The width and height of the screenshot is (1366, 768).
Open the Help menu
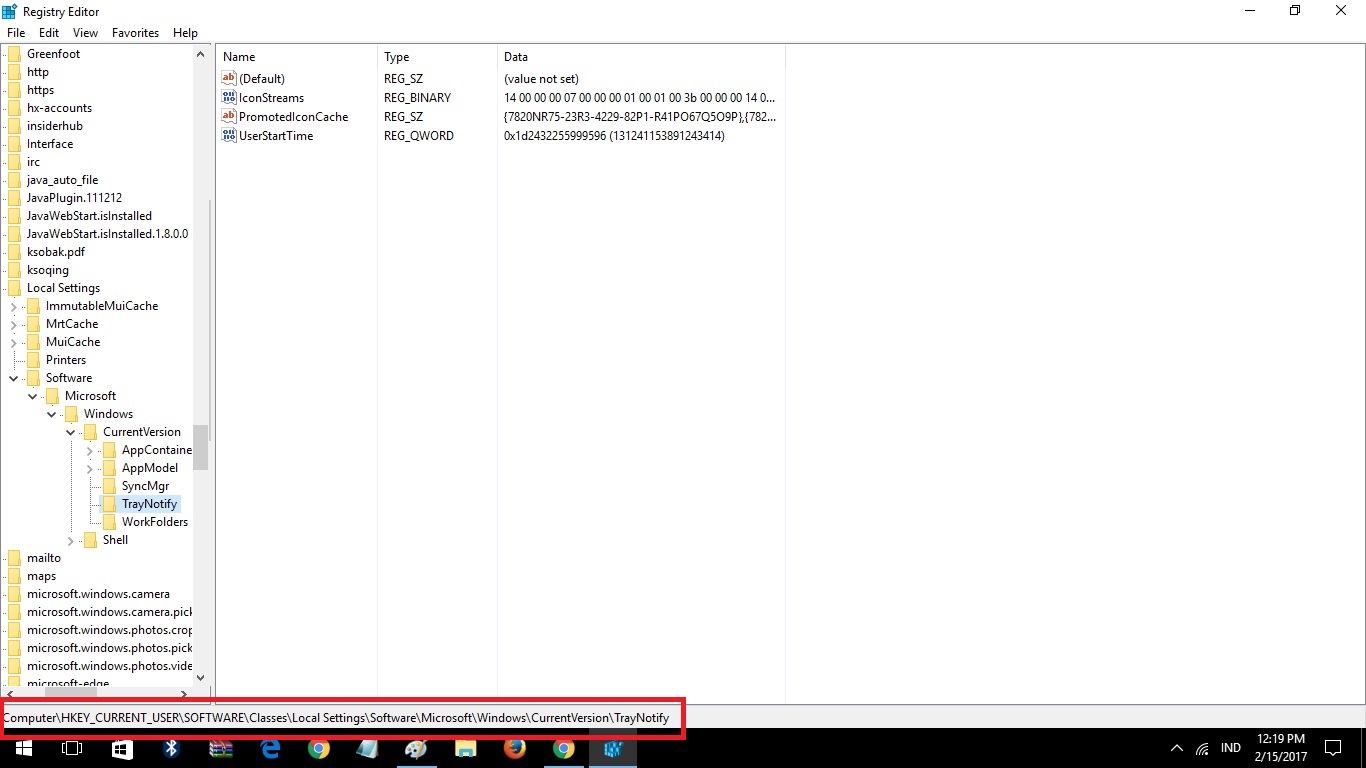pos(186,33)
